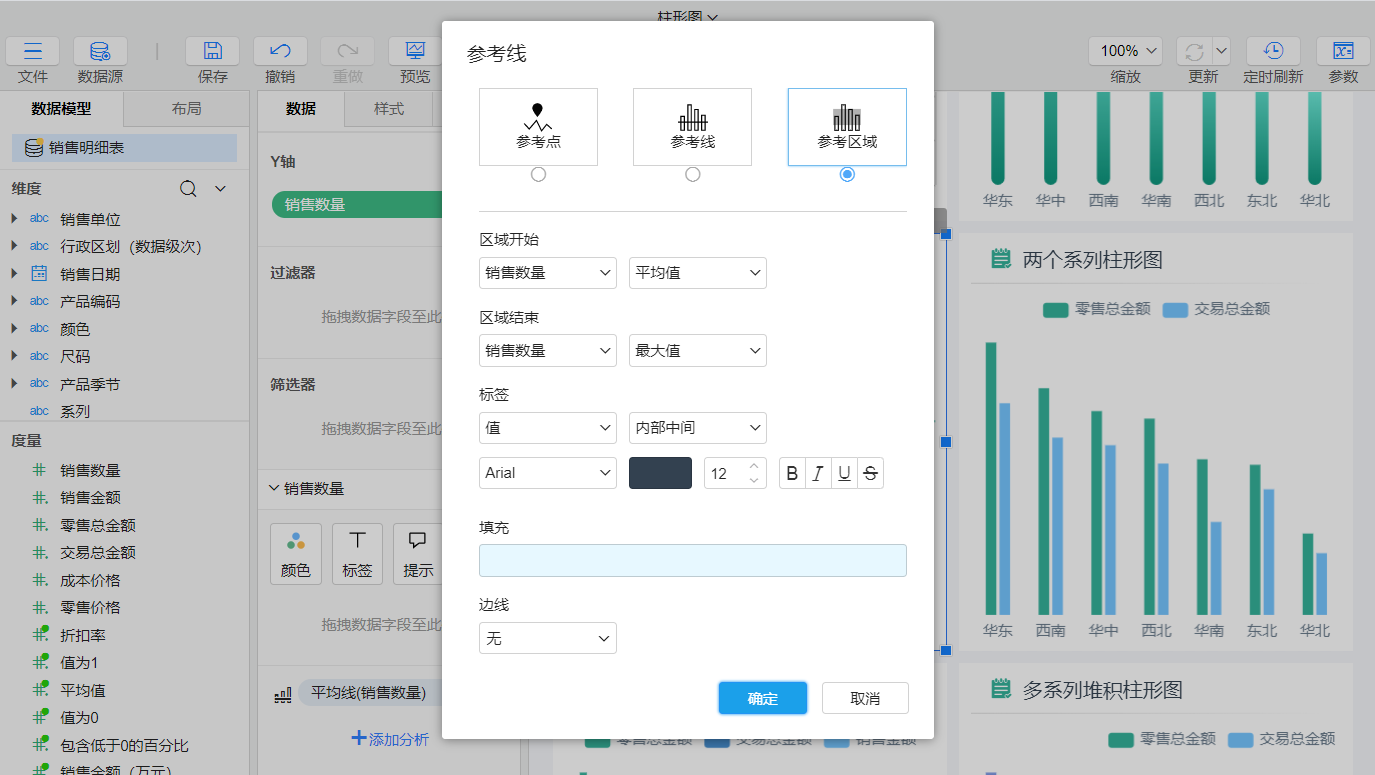1375x775 pixels.
Task: Open the Preview (预览) tool
Action: (x=414, y=50)
